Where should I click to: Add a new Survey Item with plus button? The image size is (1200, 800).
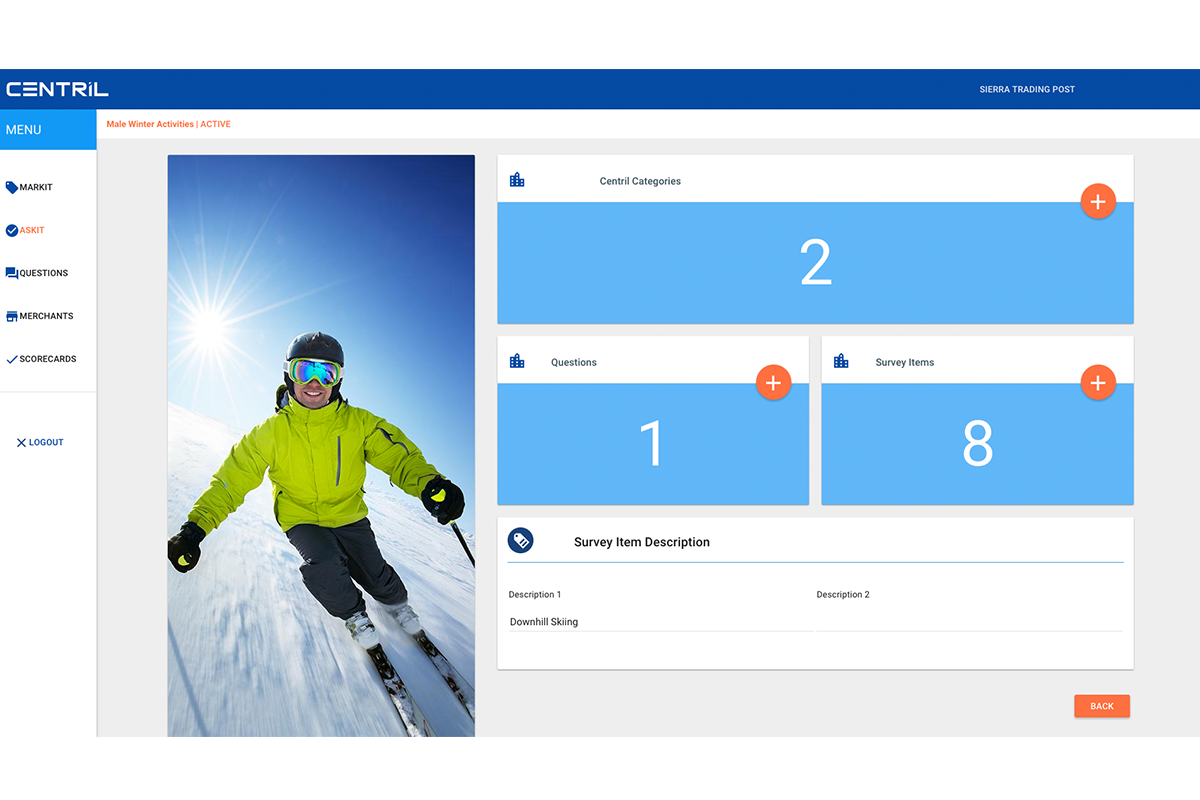pyautogui.click(x=1098, y=383)
